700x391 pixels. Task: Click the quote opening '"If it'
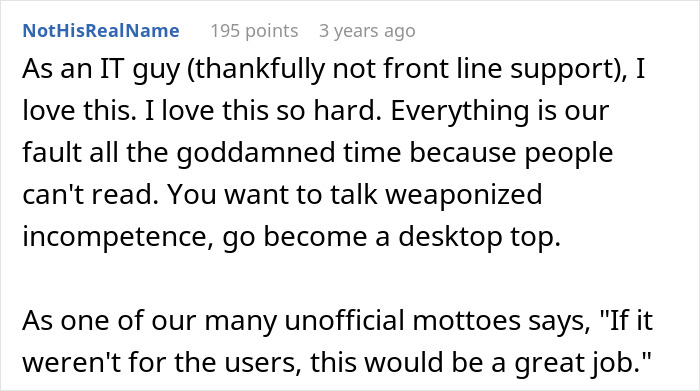coord(626,320)
